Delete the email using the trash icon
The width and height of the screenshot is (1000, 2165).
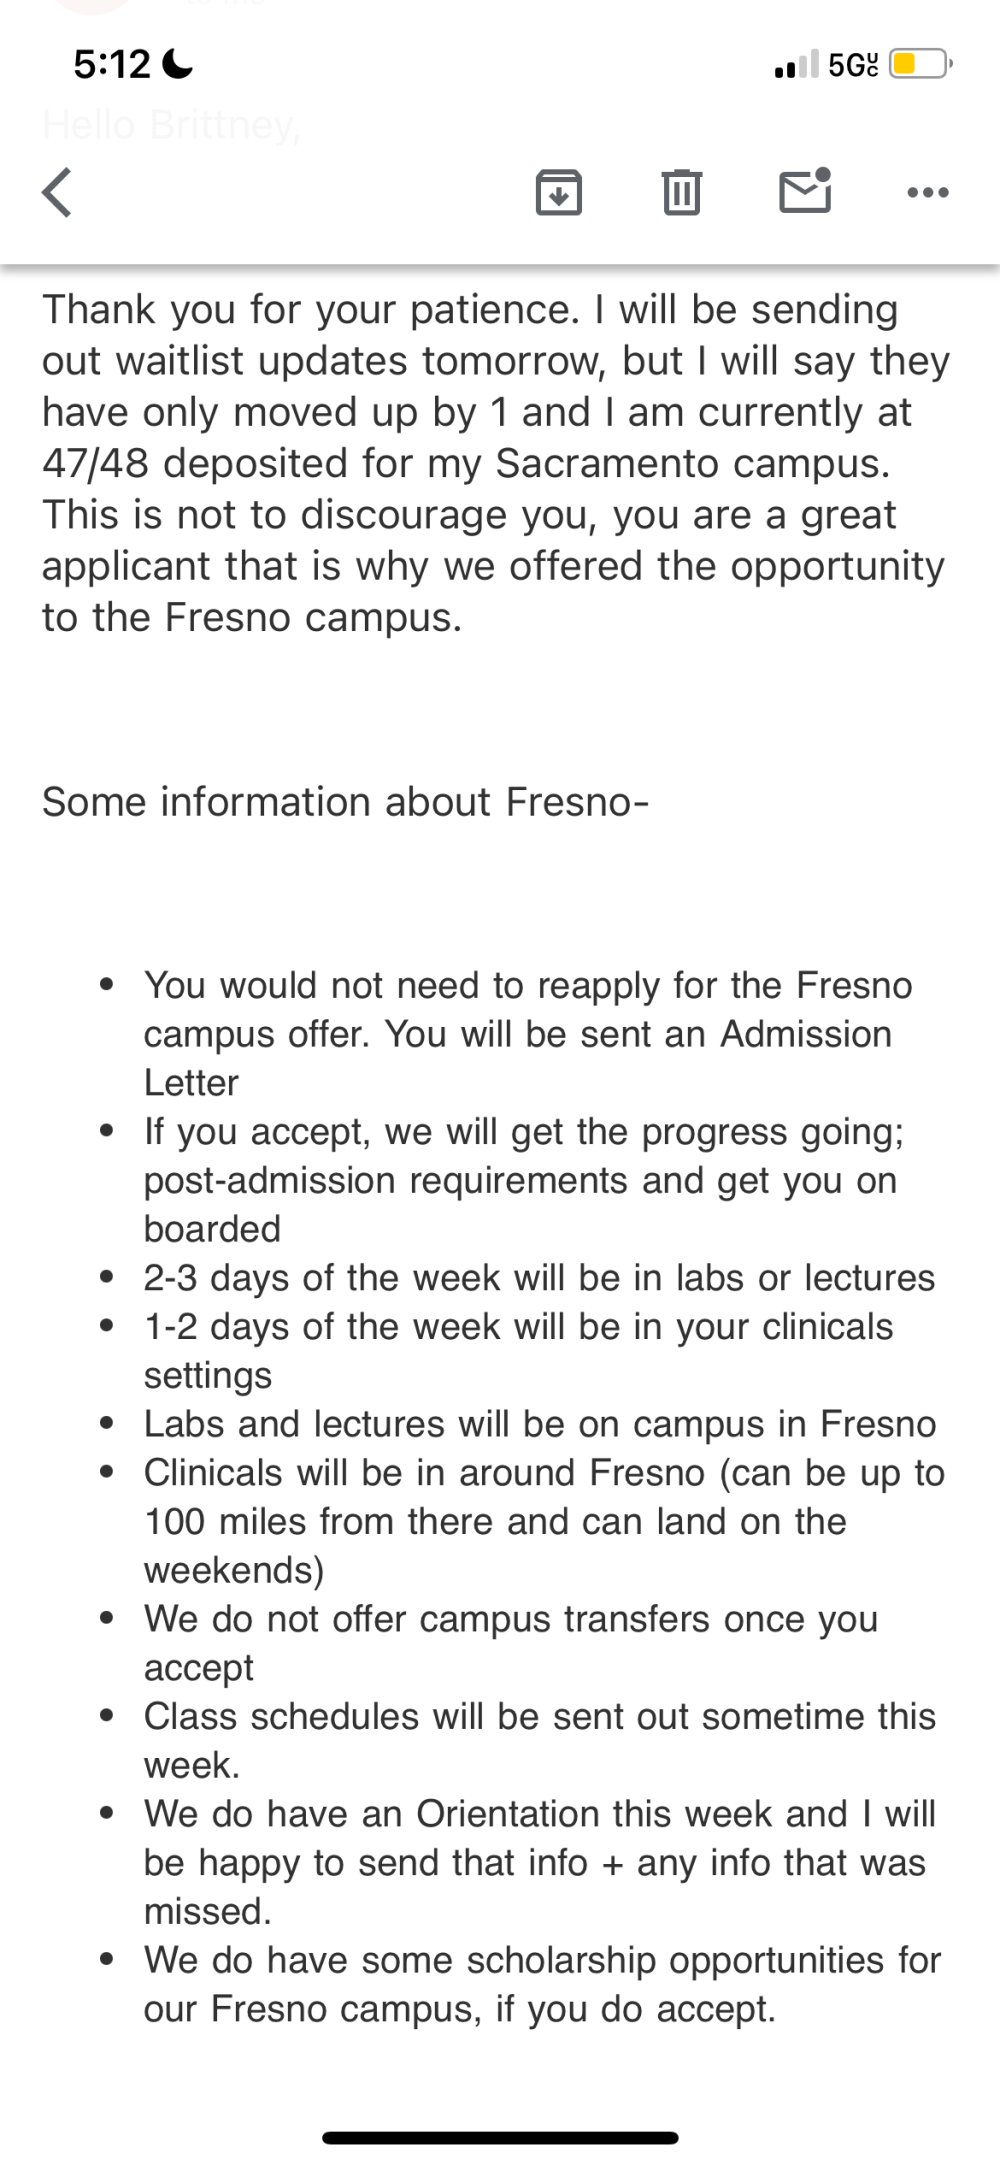(x=682, y=192)
